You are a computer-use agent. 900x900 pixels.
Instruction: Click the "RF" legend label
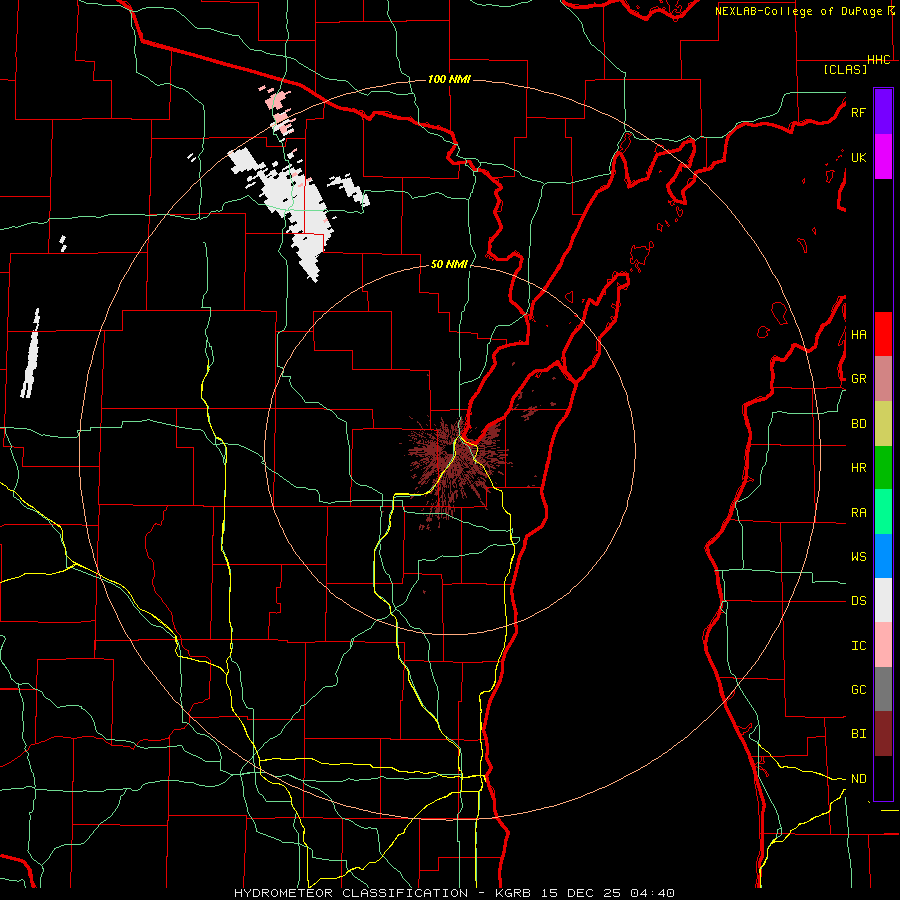point(858,112)
